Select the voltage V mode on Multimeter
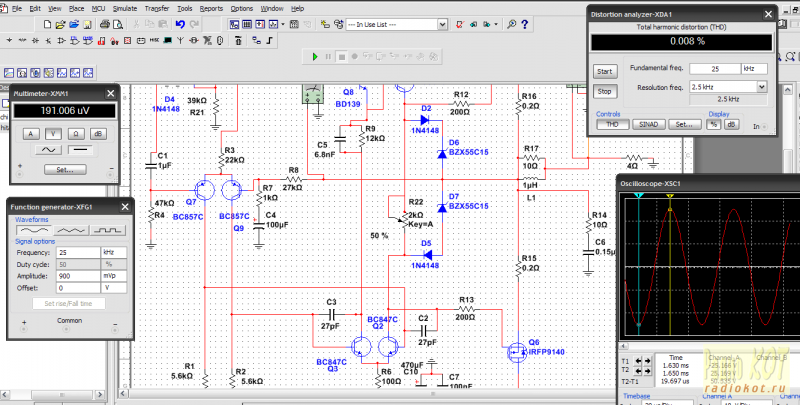Image resolution: width=800 pixels, height=405 pixels. pyautogui.click(x=53, y=133)
